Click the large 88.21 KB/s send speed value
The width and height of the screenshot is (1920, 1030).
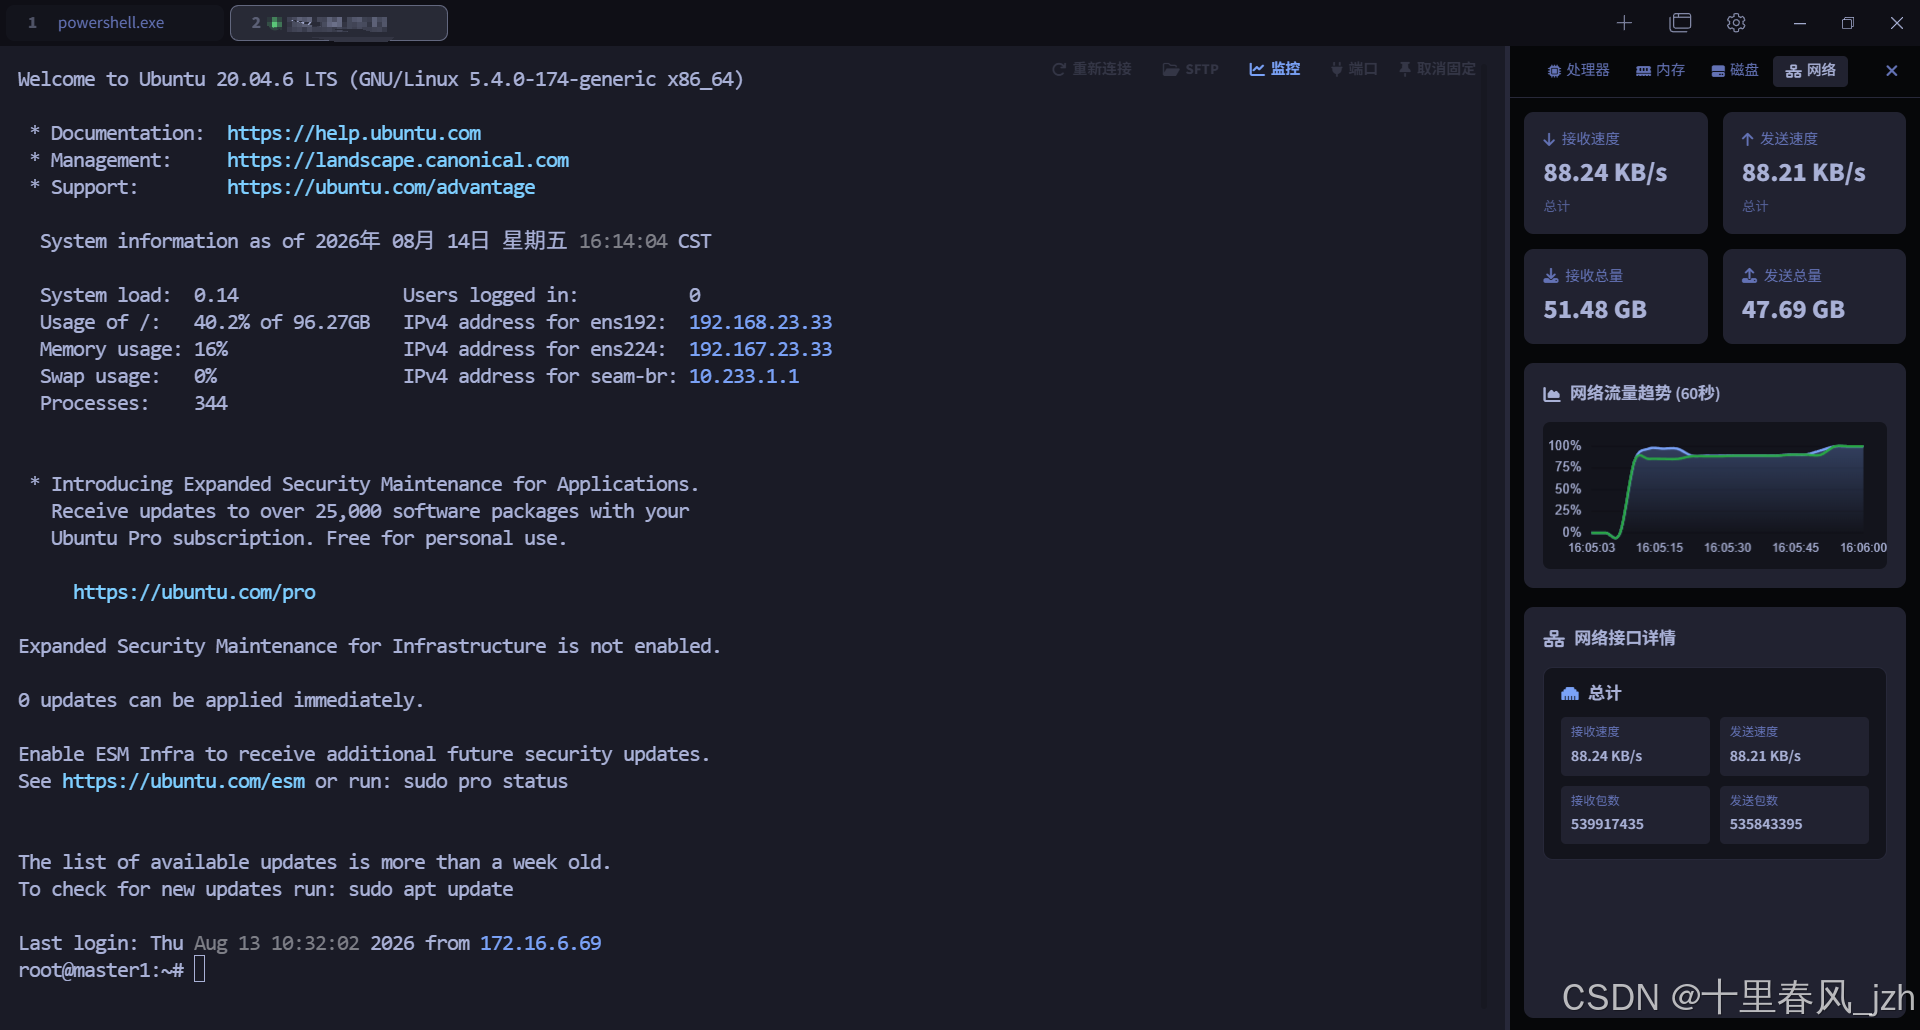click(1804, 173)
